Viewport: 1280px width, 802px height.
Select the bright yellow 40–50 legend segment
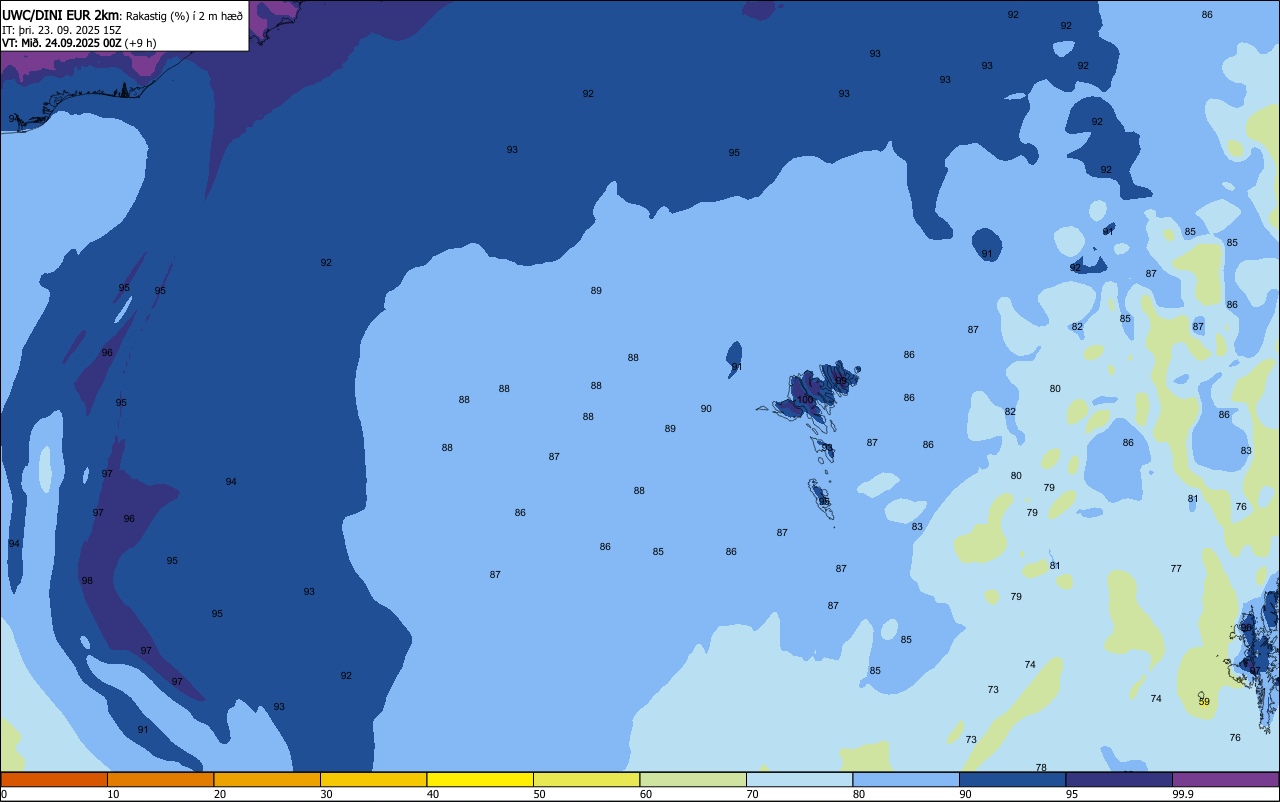coord(480,779)
